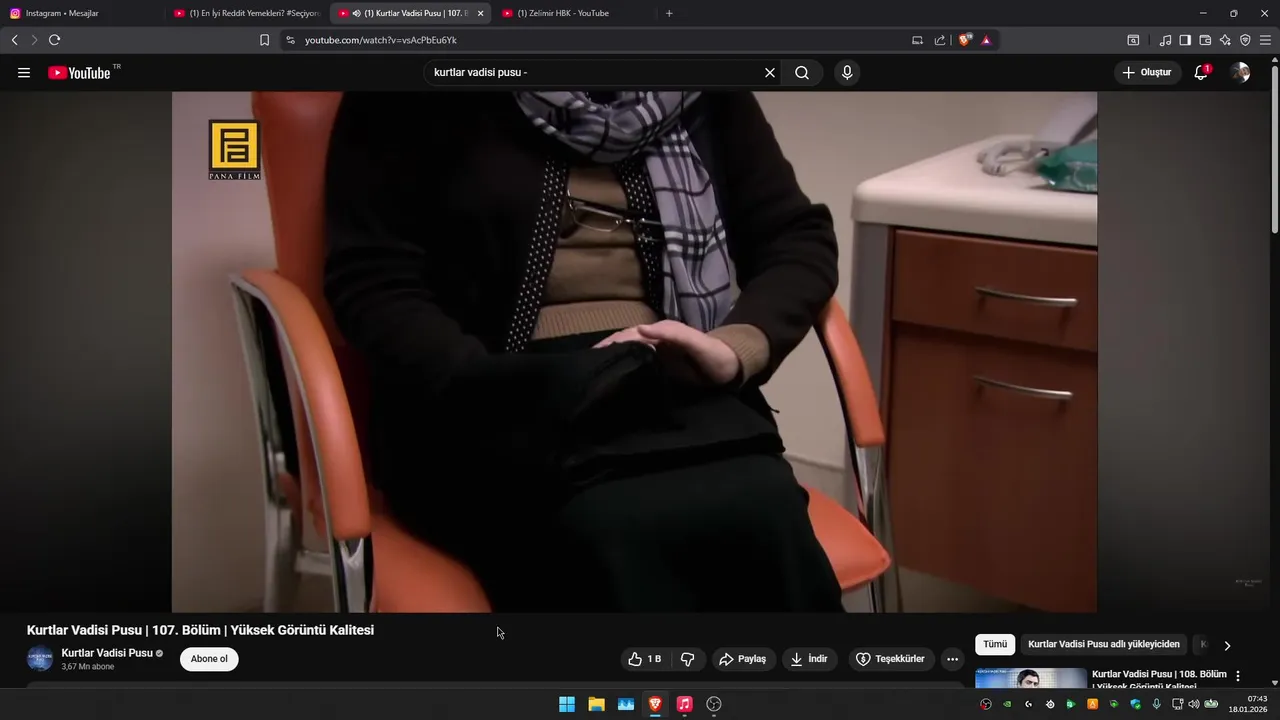
Task: Open YouTube notifications bell
Action: point(1201,73)
